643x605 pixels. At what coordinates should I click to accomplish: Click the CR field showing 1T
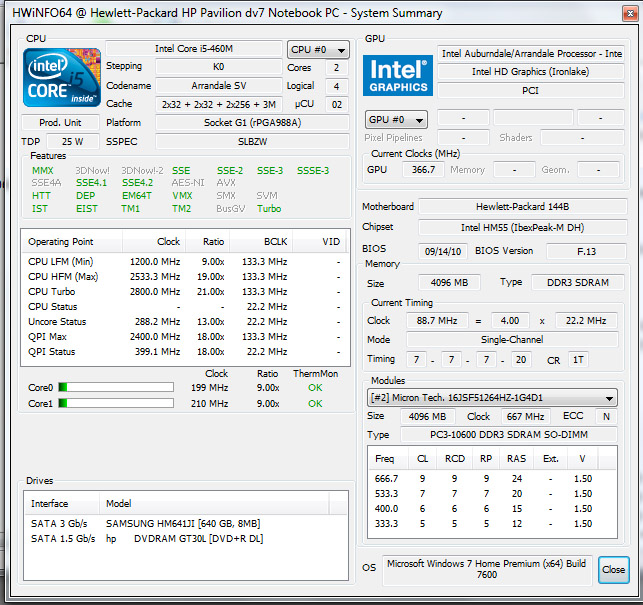pos(578,360)
